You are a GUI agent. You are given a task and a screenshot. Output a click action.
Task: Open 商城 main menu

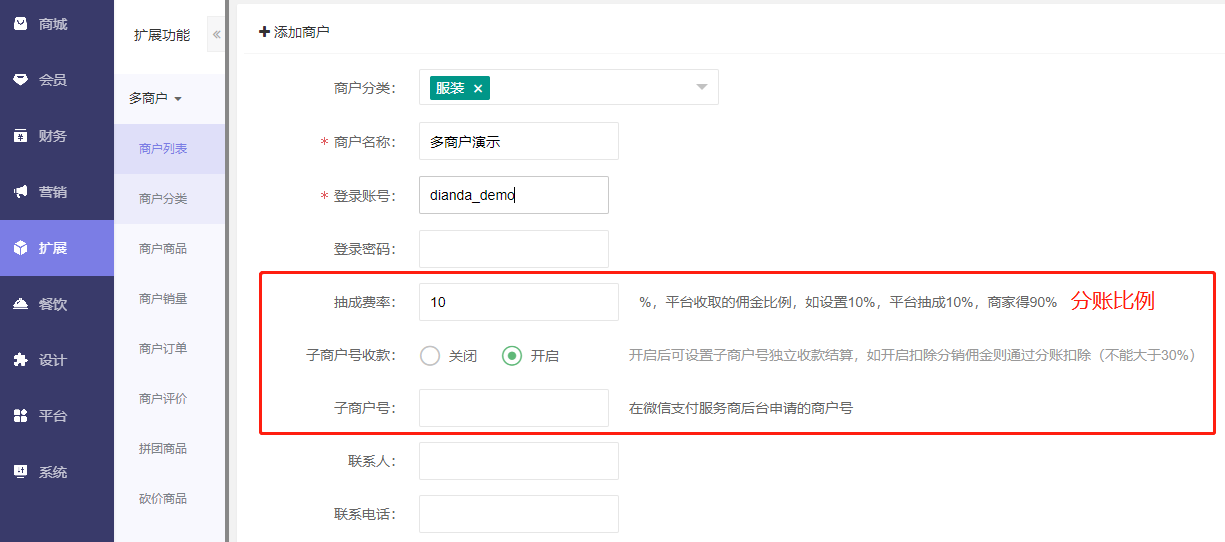coord(57,24)
